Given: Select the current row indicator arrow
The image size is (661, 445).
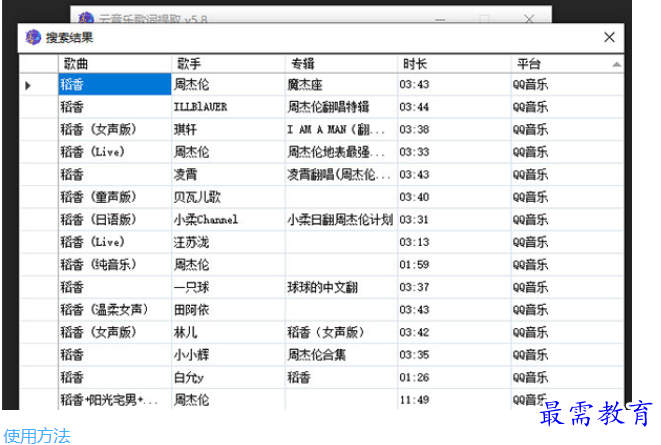Looking at the screenshot, I should pyautogui.click(x=28, y=86).
